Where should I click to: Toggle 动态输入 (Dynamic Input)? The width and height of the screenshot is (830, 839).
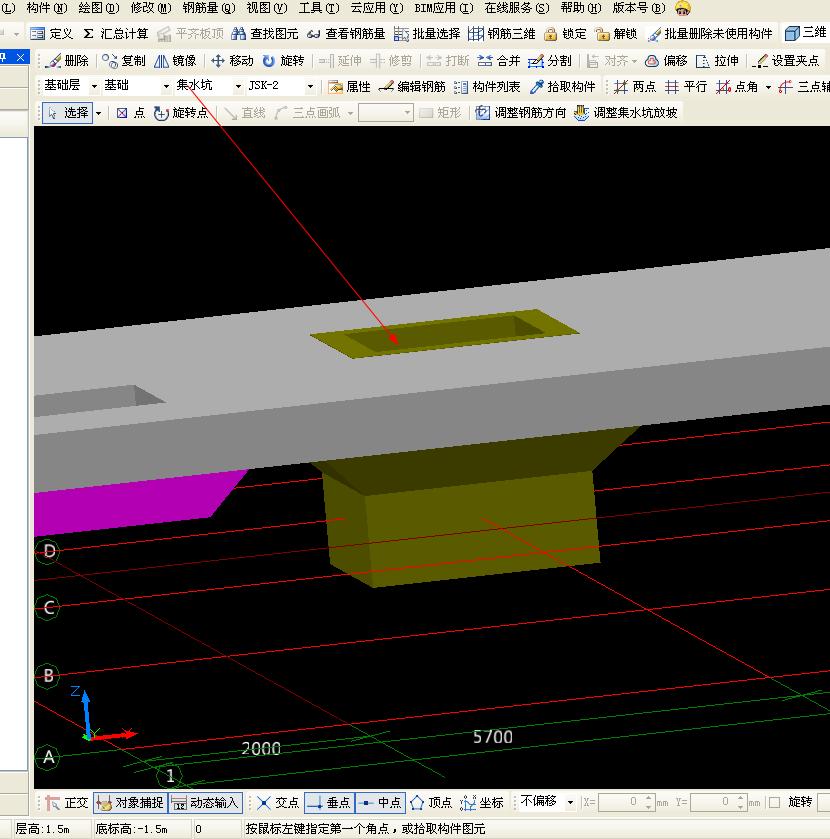click(205, 802)
